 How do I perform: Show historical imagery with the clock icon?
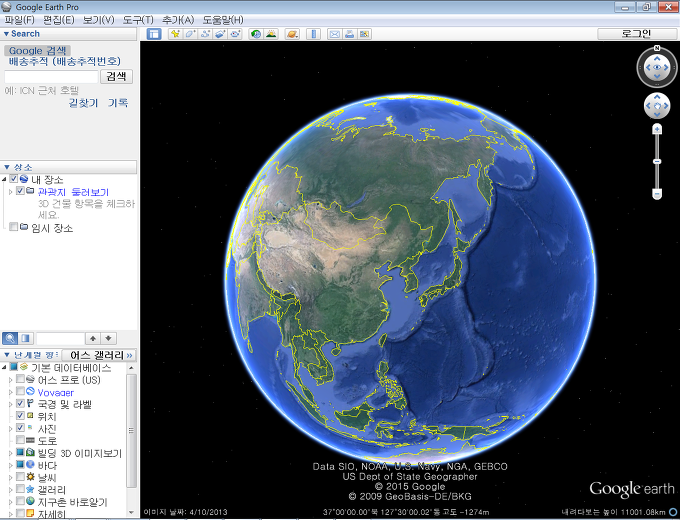tap(256, 34)
